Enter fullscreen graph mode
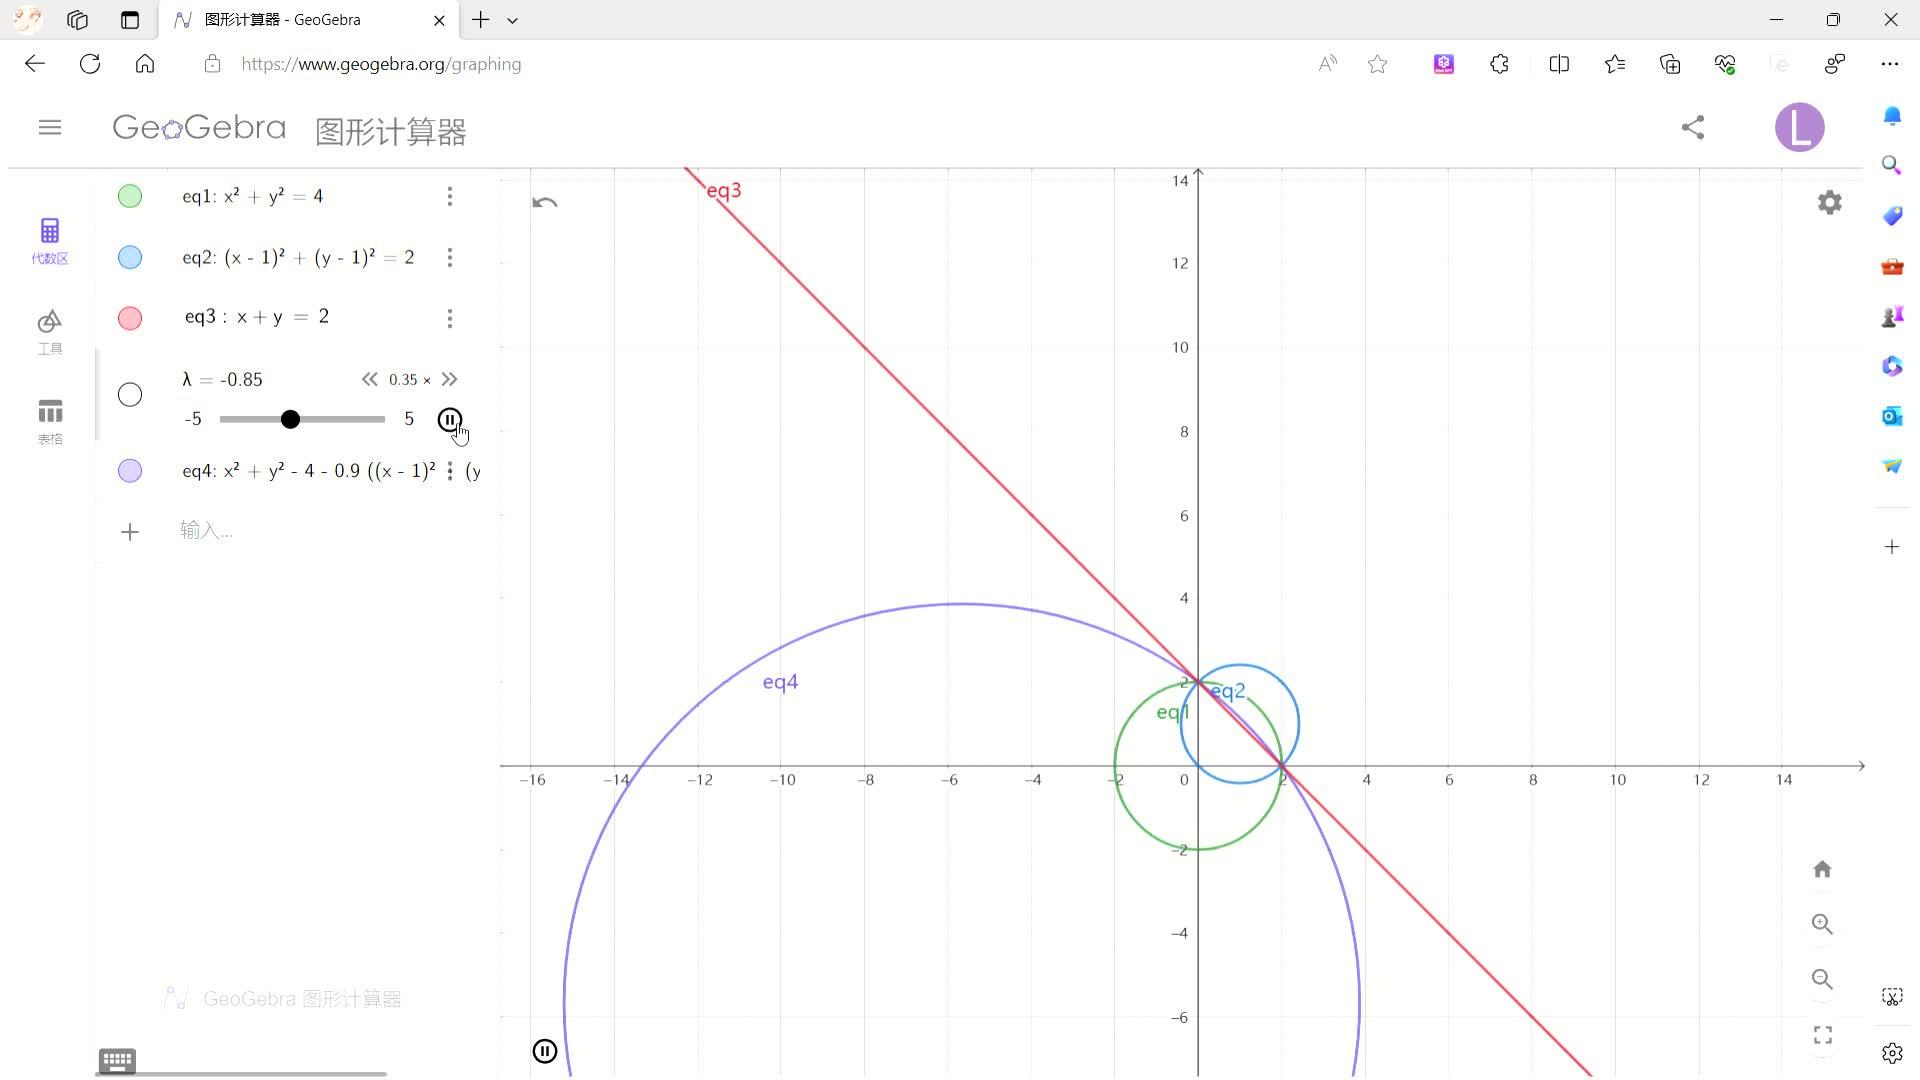The width and height of the screenshot is (1920, 1080). point(1822,1035)
